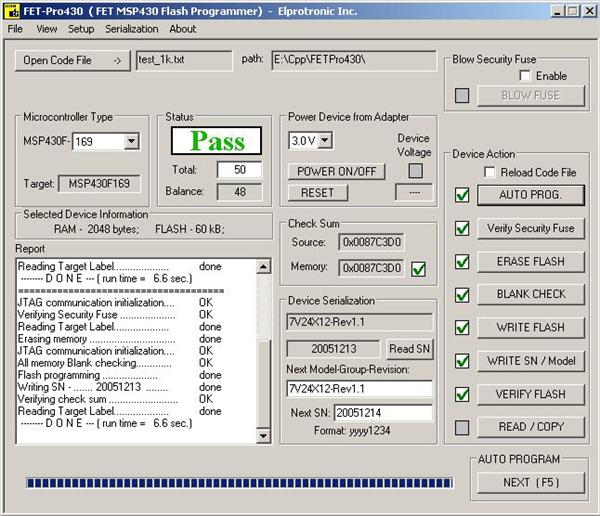
Task: Click the FET-Pro430 title bar app icon
Action: (x=11, y=10)
